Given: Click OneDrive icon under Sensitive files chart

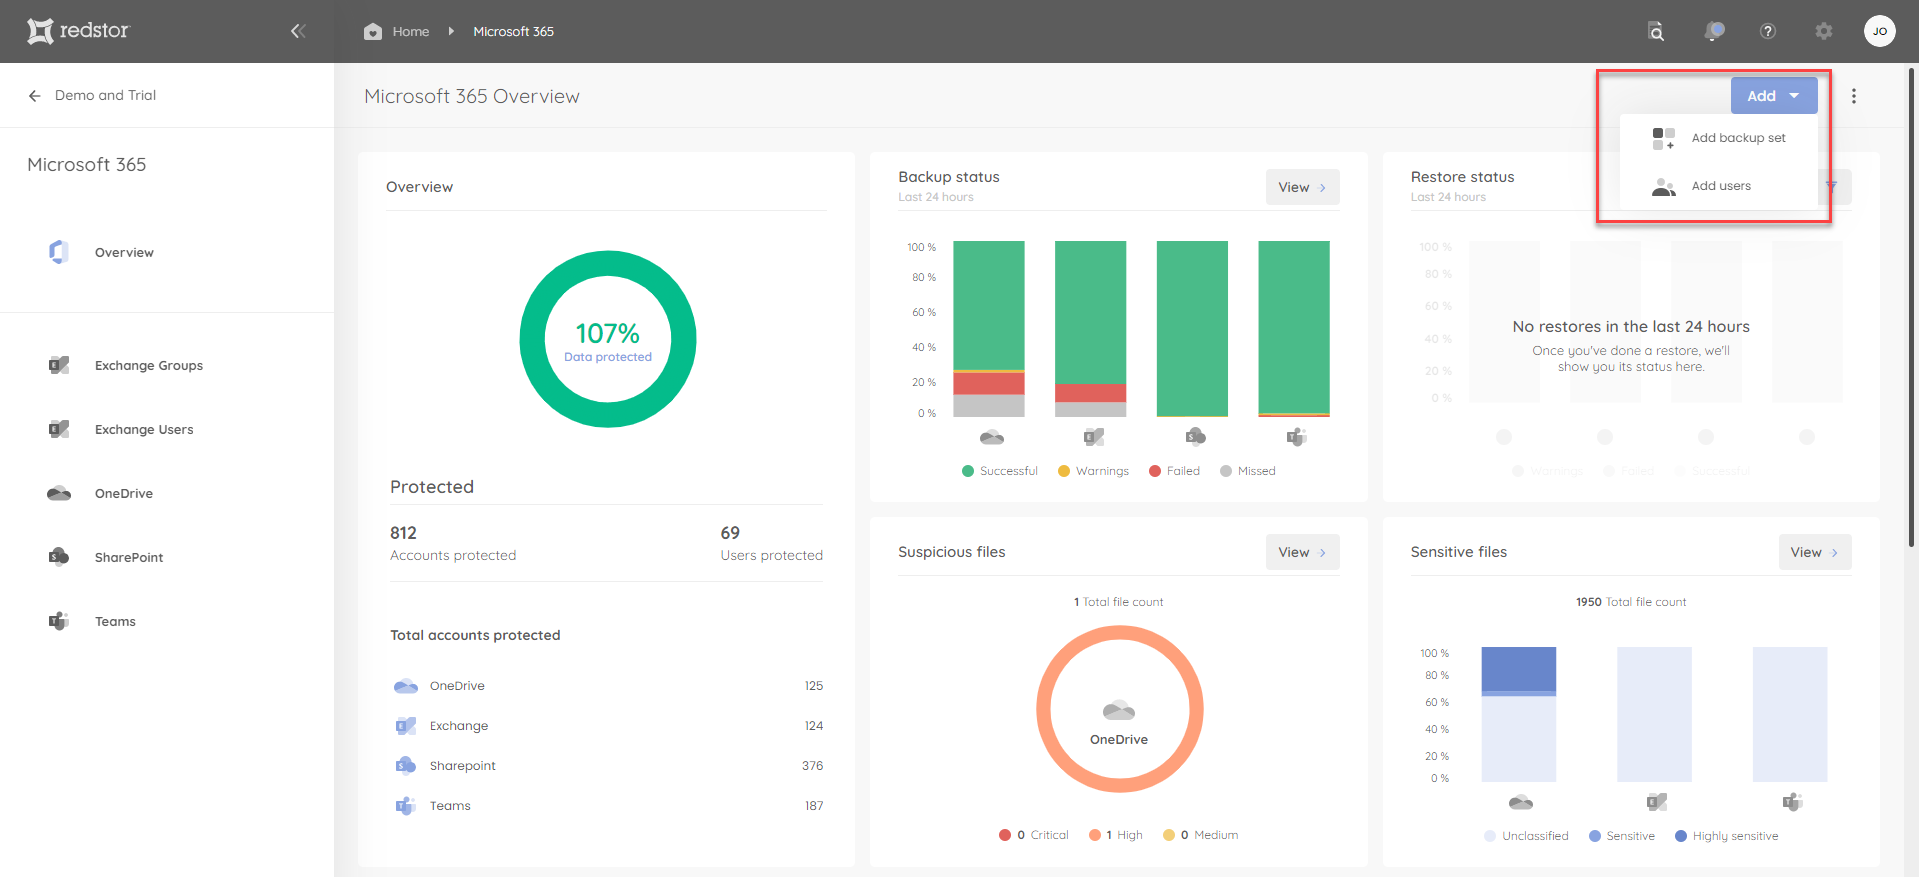Looking at the screenshot, I should [1520, 802].
